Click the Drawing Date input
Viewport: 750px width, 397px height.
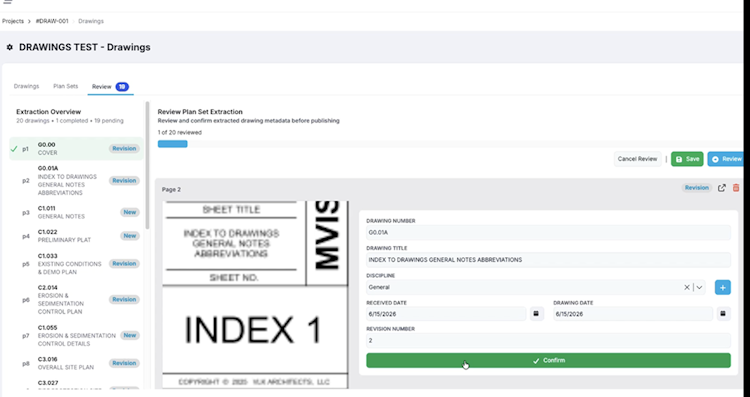click(632, 314)
